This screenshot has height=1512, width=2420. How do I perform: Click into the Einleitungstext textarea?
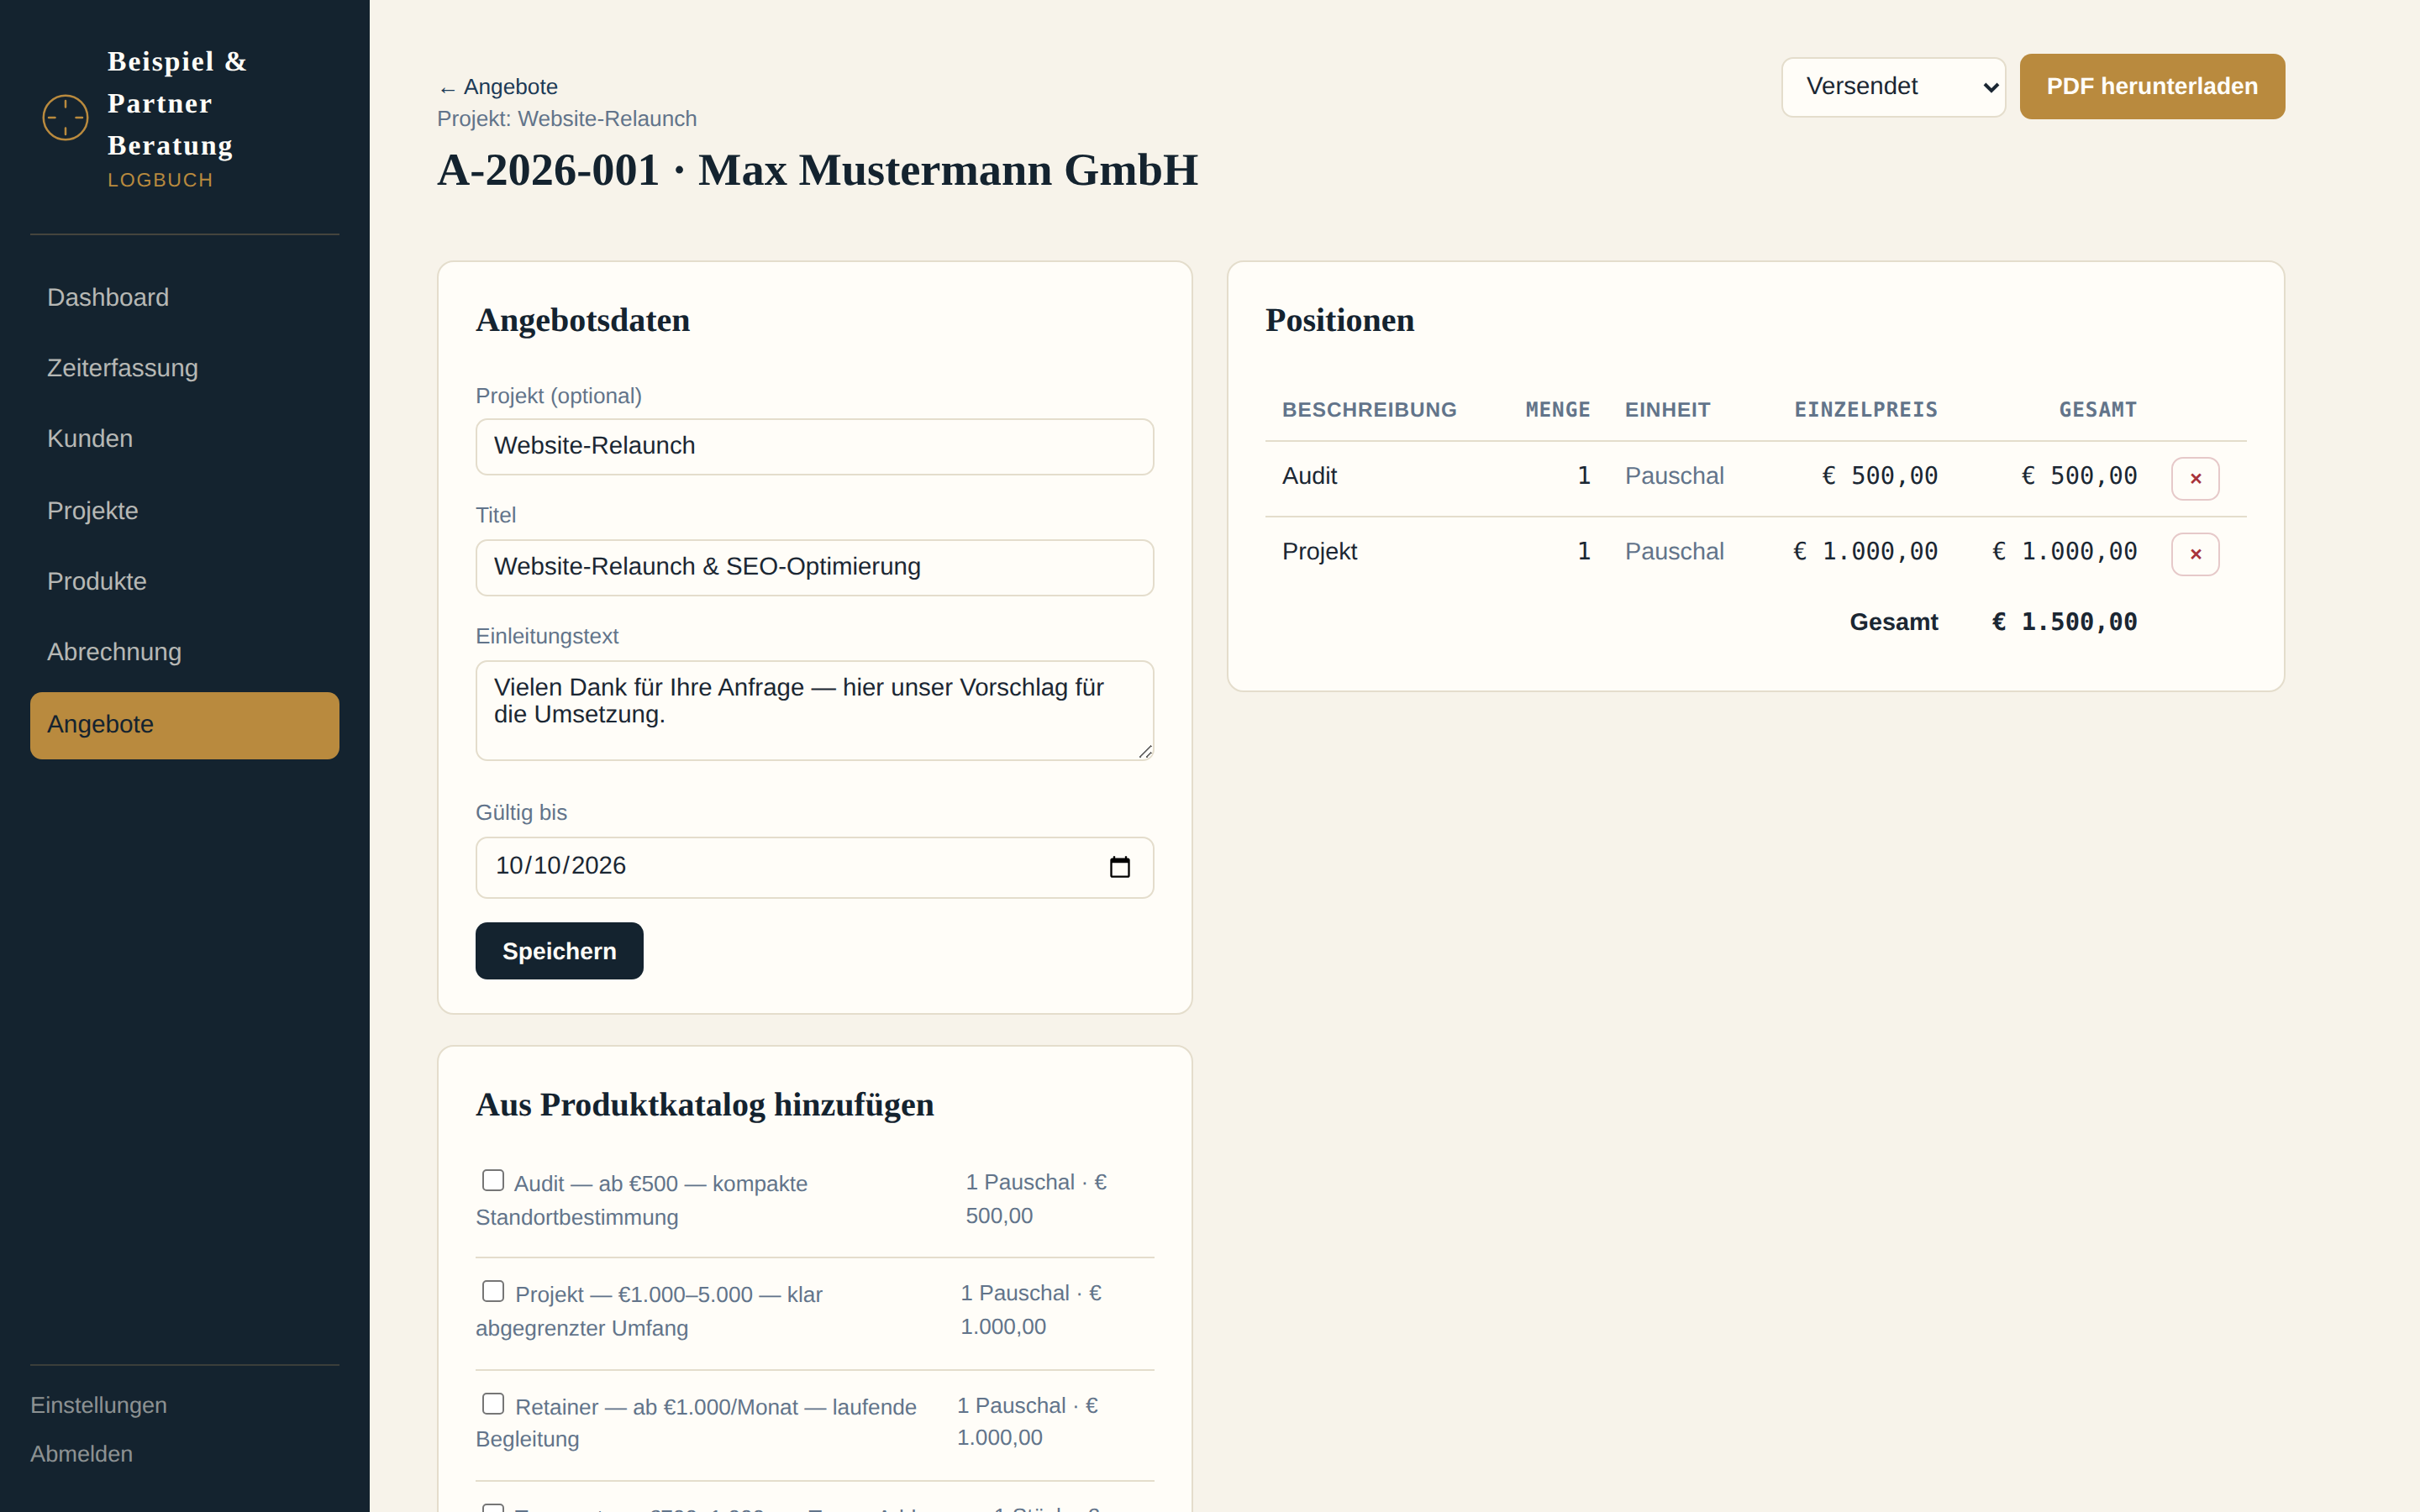814,710
